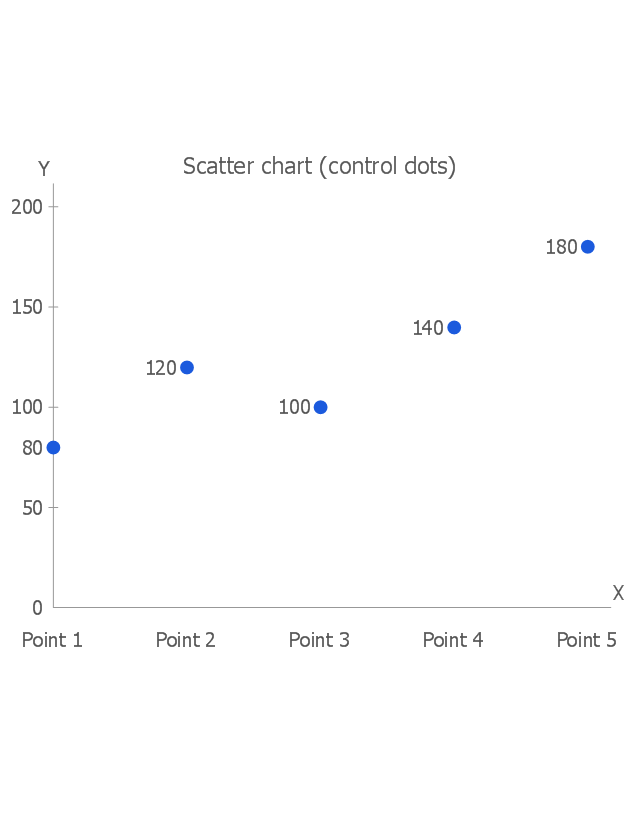Click the 0 origin label
Viewport: 640px width, 813px height.
pos(37,608)
